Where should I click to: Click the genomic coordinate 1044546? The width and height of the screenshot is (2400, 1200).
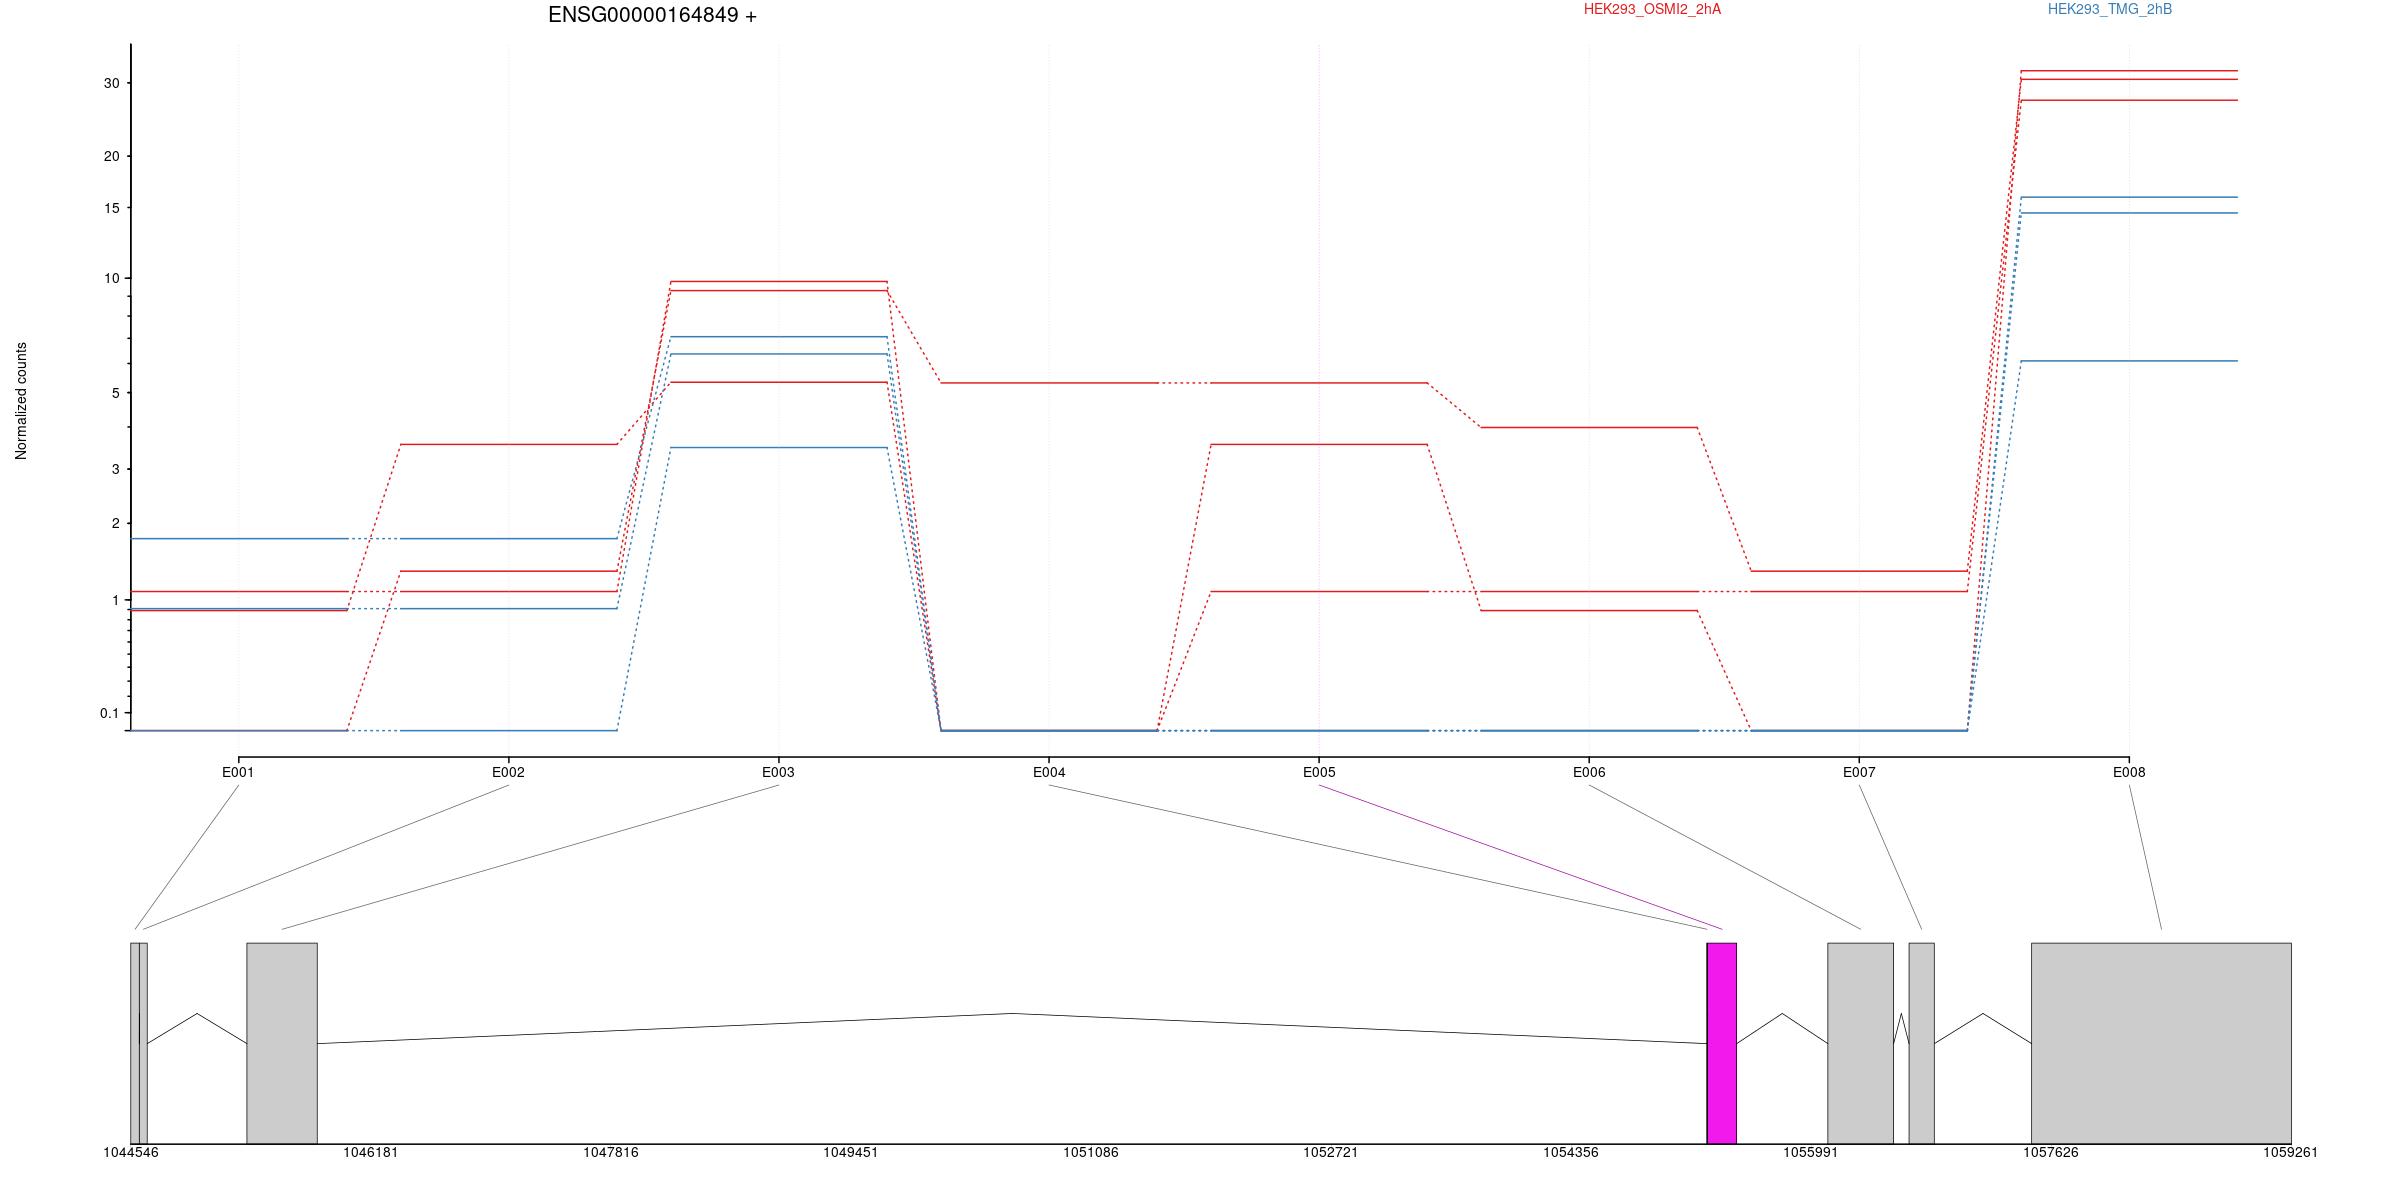coord(131,1153)
